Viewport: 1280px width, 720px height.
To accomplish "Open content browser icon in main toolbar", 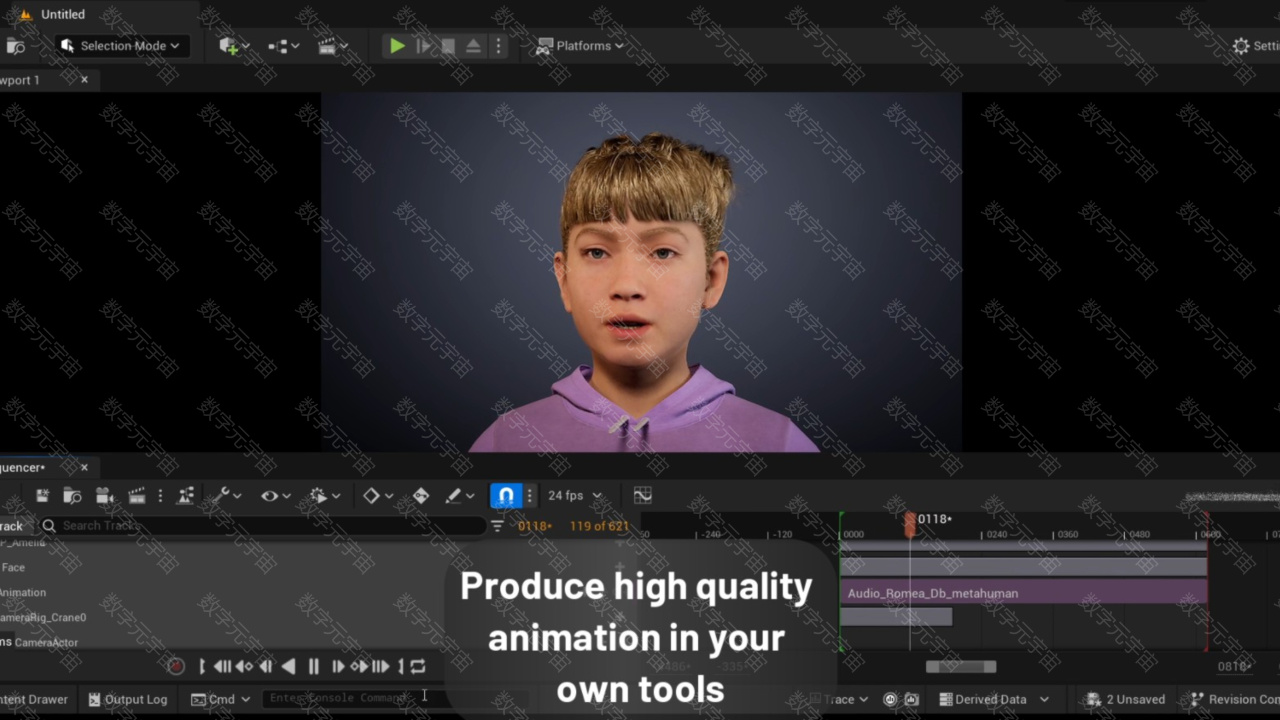I will click(x=15, y=46).
